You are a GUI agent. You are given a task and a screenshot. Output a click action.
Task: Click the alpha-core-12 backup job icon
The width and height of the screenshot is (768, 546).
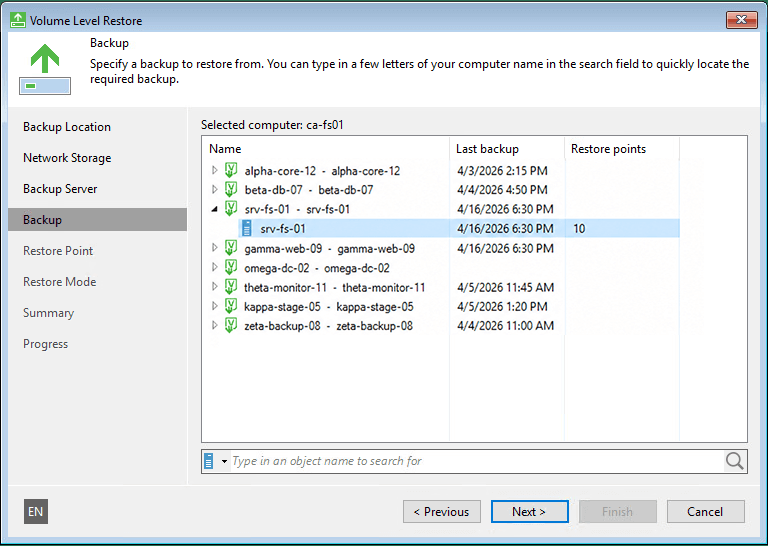coord(231,170)
